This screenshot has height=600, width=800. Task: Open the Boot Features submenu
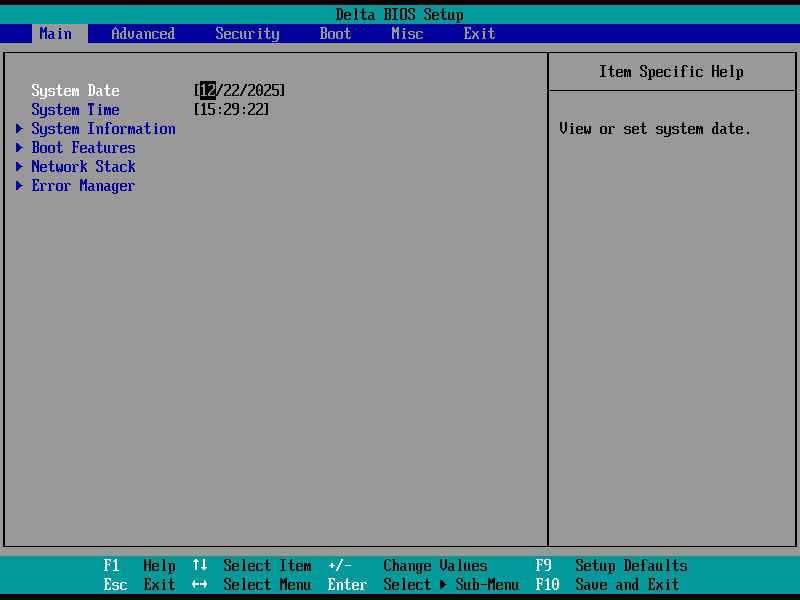[84, 147]
